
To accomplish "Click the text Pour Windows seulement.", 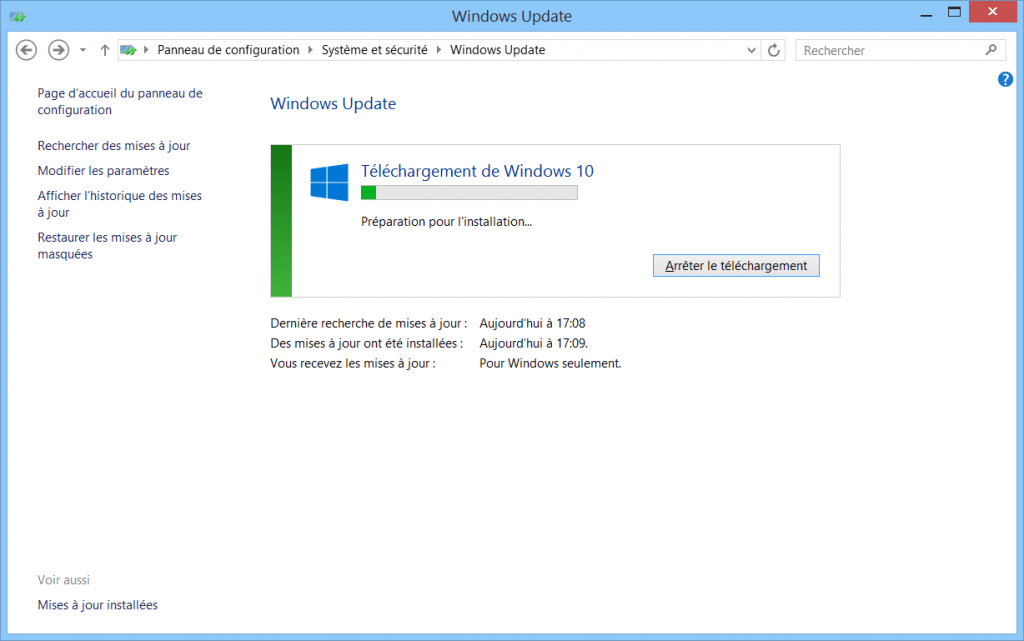I will pos(550,364).
